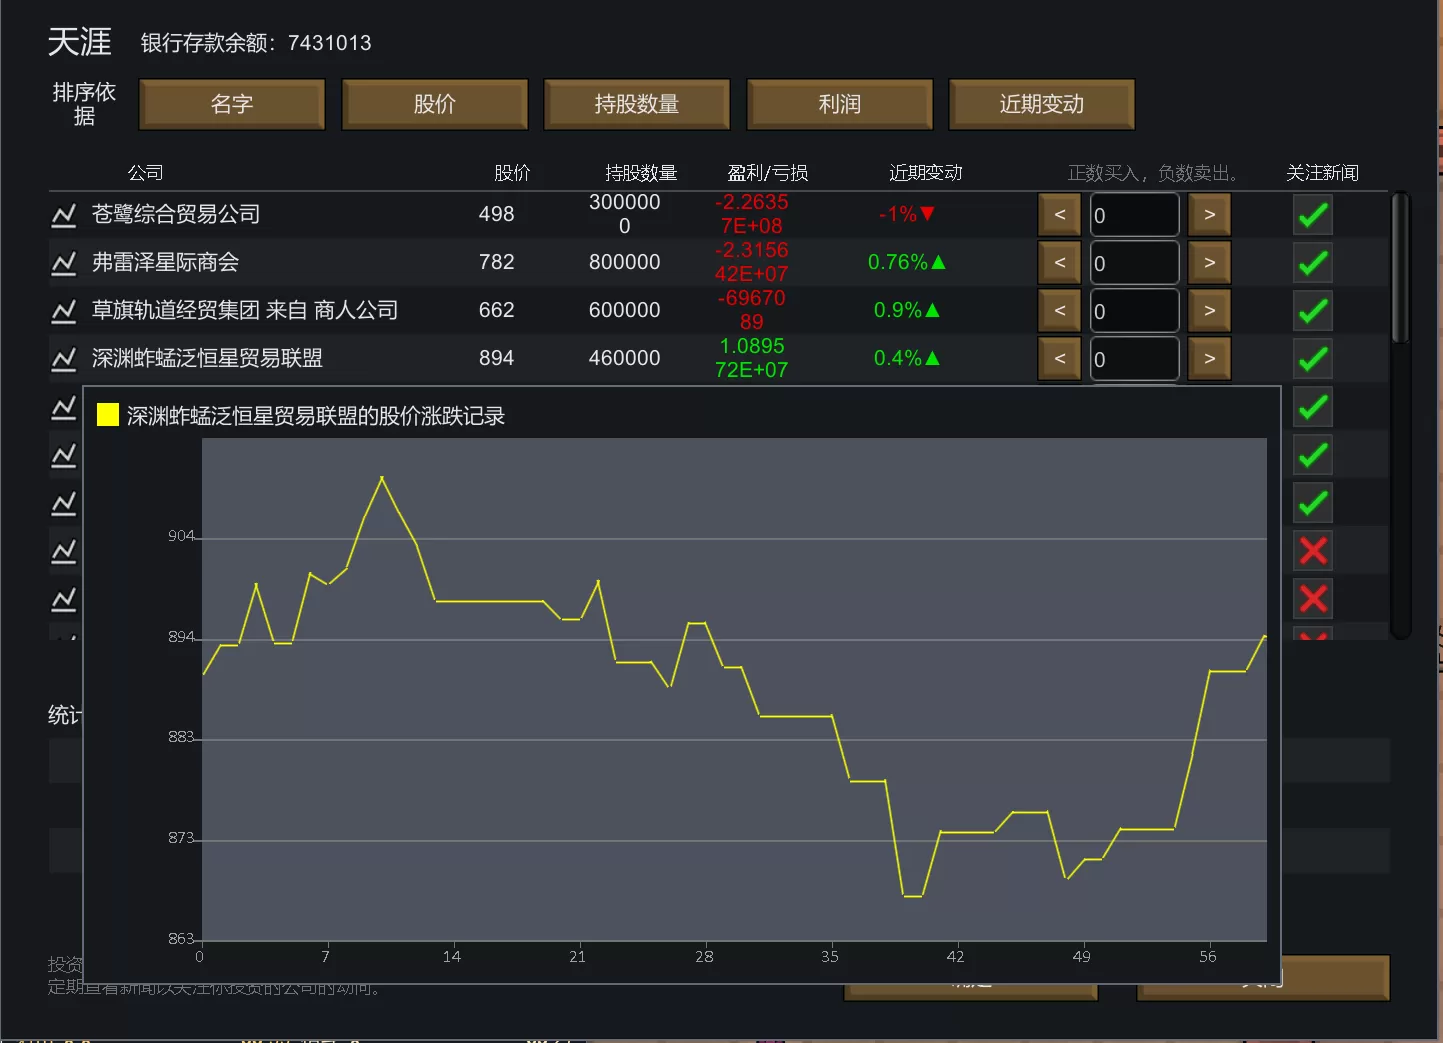
Task: Click chart icon for 深渊蚱蜢泛恒星贸易联盟
Action: coord(64,359)
